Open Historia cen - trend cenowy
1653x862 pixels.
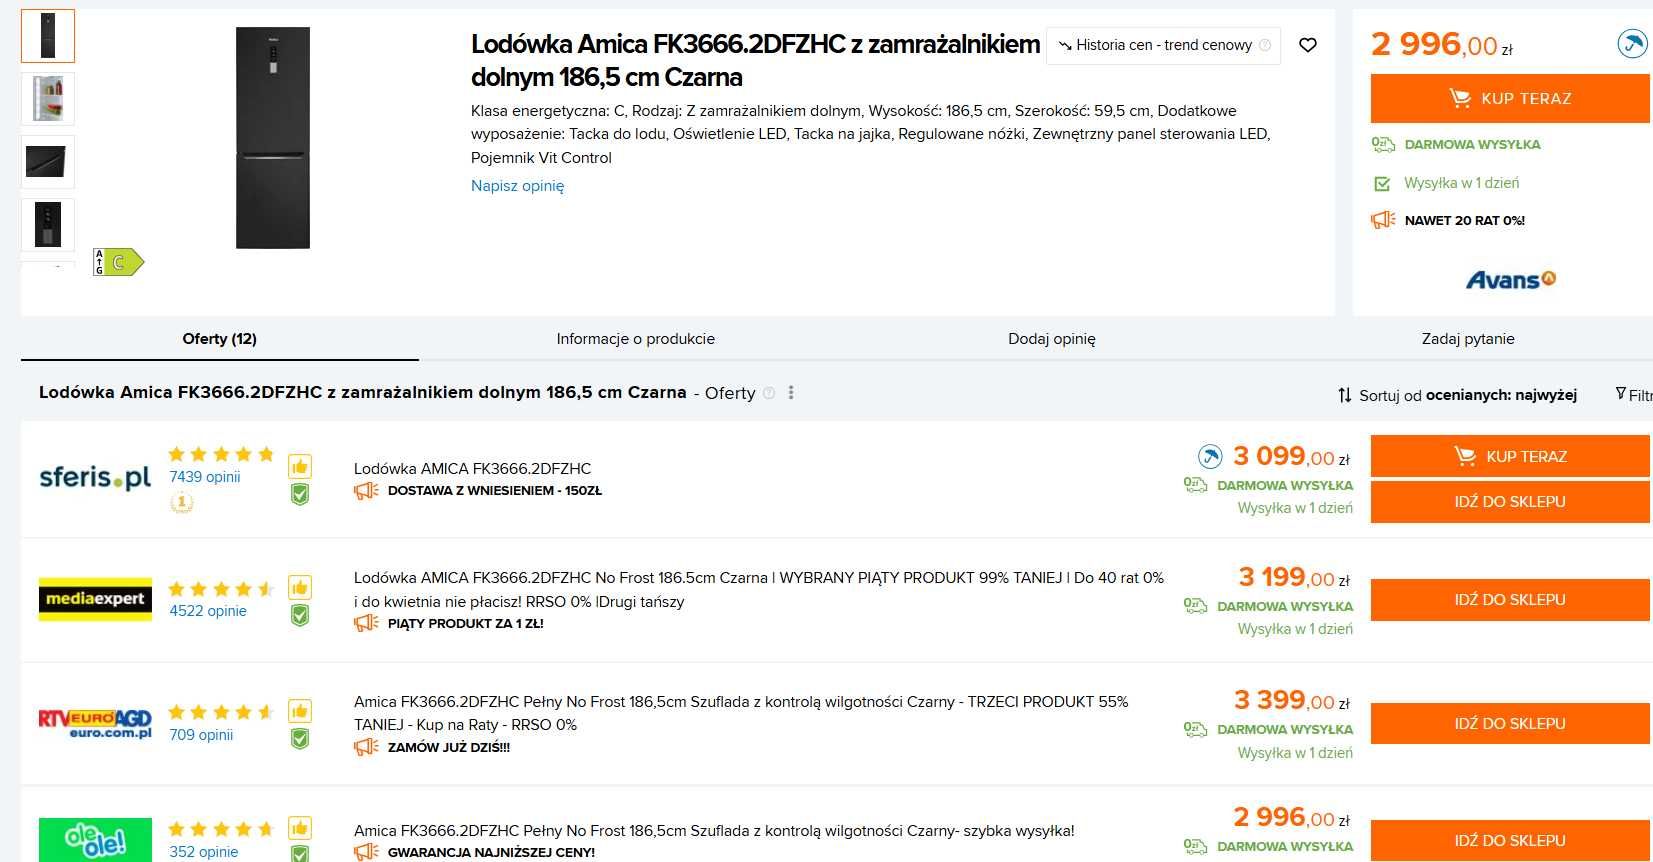[x=1163, y=45]
